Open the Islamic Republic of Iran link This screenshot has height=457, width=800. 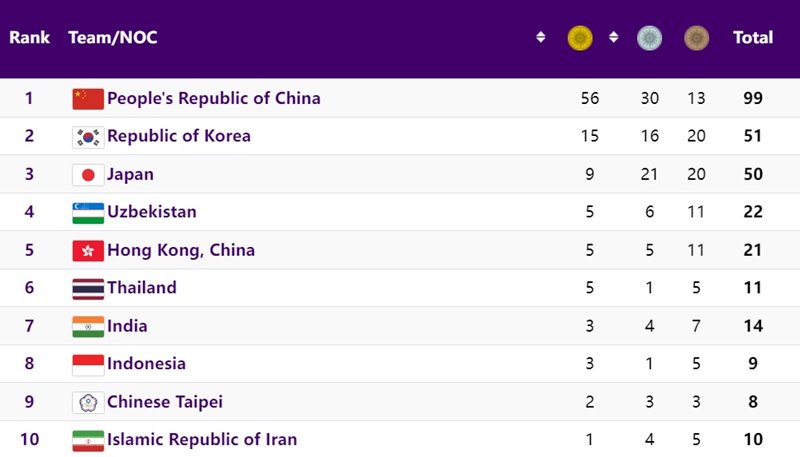click(x=202, y=439)
